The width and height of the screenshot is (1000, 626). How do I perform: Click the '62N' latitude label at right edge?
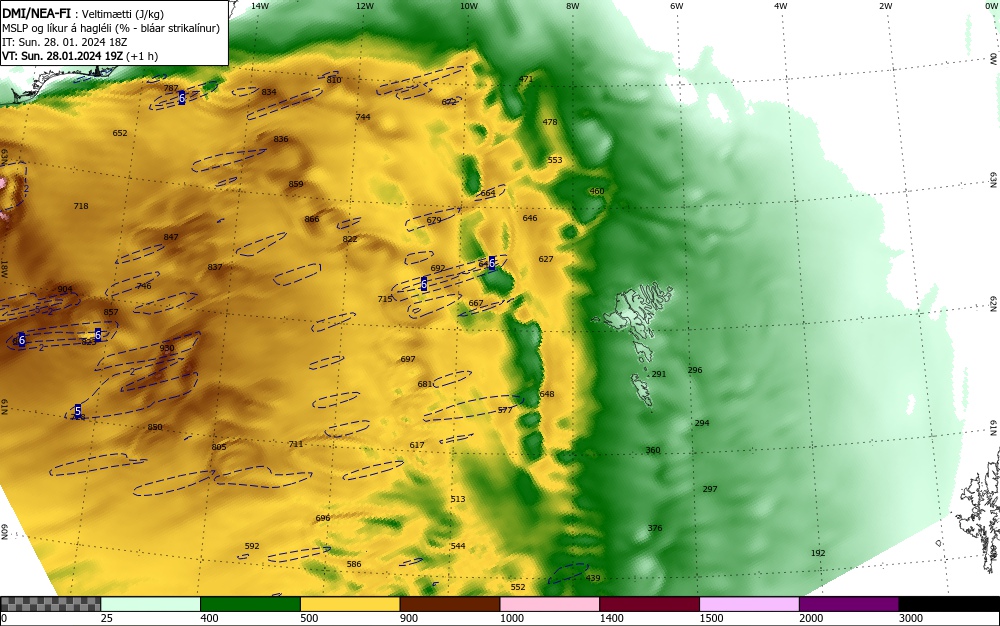pyautogui.click(x=993, y=303)
